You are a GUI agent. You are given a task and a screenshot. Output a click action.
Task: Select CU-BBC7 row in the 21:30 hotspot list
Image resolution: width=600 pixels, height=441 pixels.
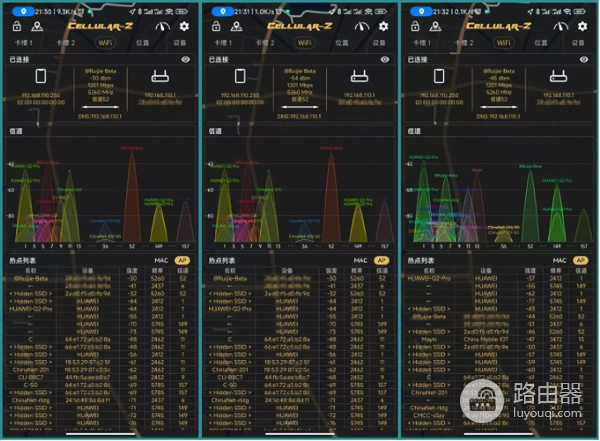(100, 377)
